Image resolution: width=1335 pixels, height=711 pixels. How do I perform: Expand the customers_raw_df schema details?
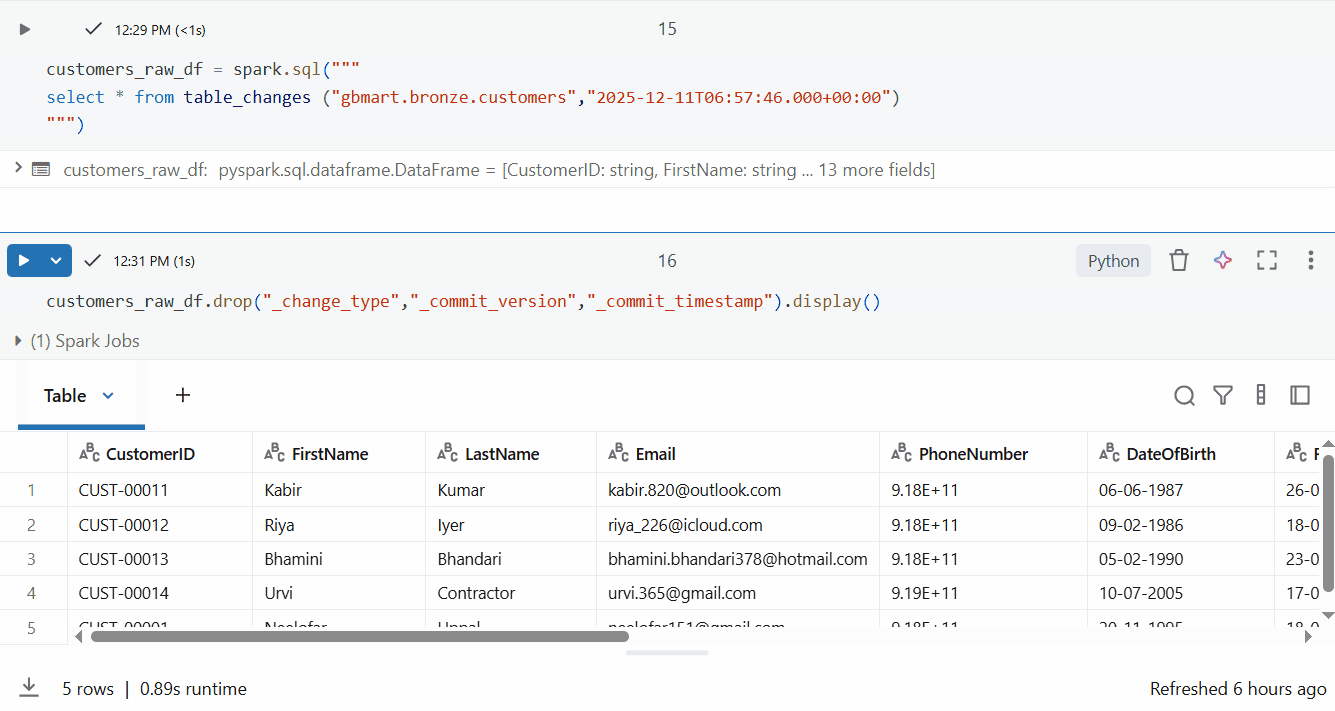coord(18,168)
